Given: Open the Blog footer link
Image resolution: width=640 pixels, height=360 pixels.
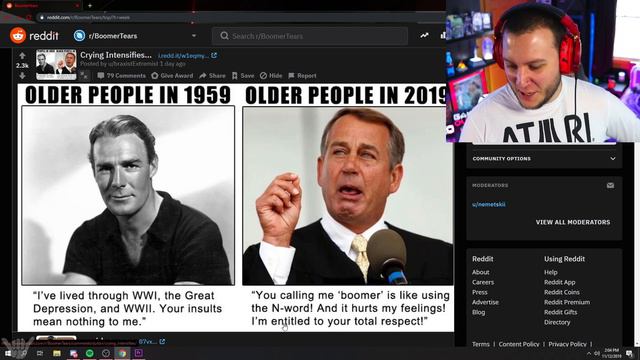Looking at the screenshot, I should 478,312.
